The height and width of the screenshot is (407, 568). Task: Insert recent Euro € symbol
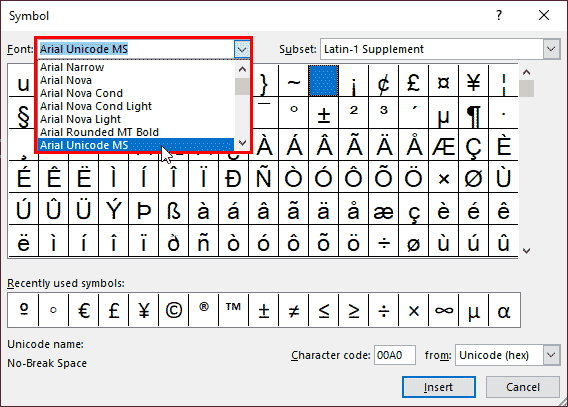[84, 310]
